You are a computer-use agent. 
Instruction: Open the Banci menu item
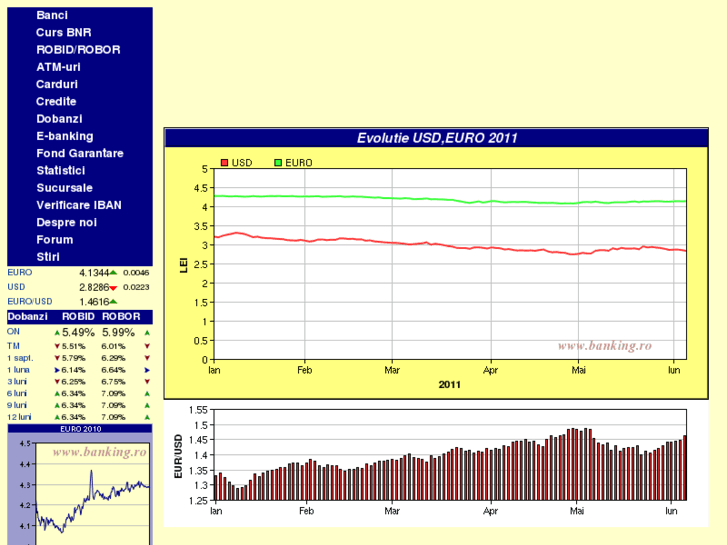[x=52, y=16]
